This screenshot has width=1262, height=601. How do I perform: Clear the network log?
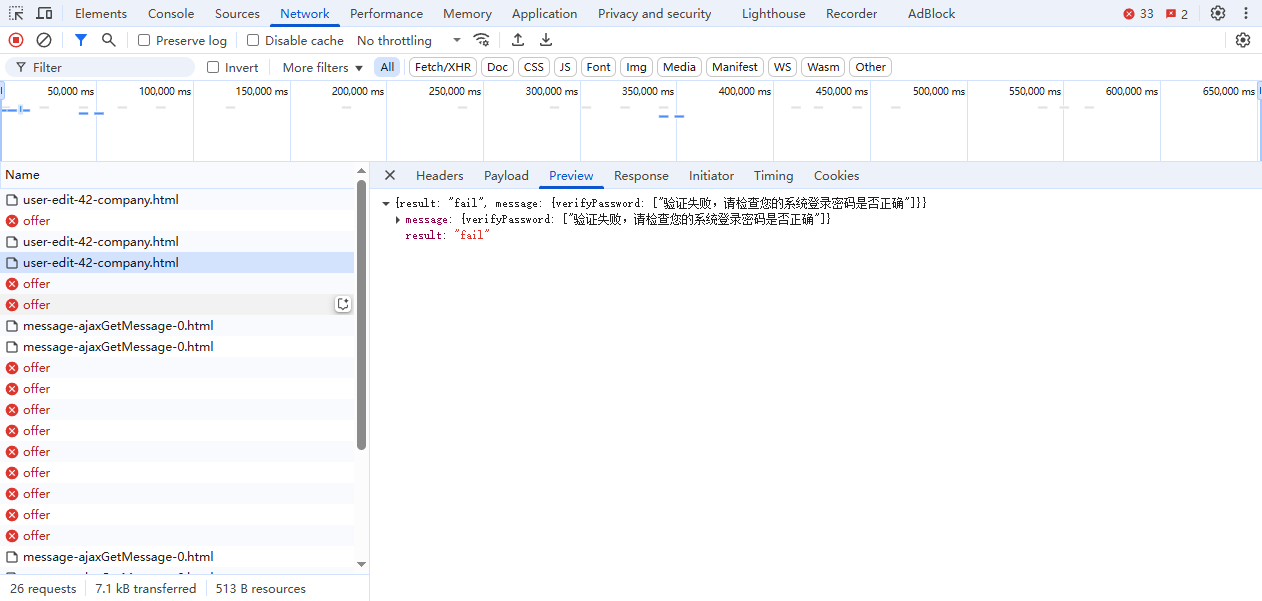(x=44, y=40)
